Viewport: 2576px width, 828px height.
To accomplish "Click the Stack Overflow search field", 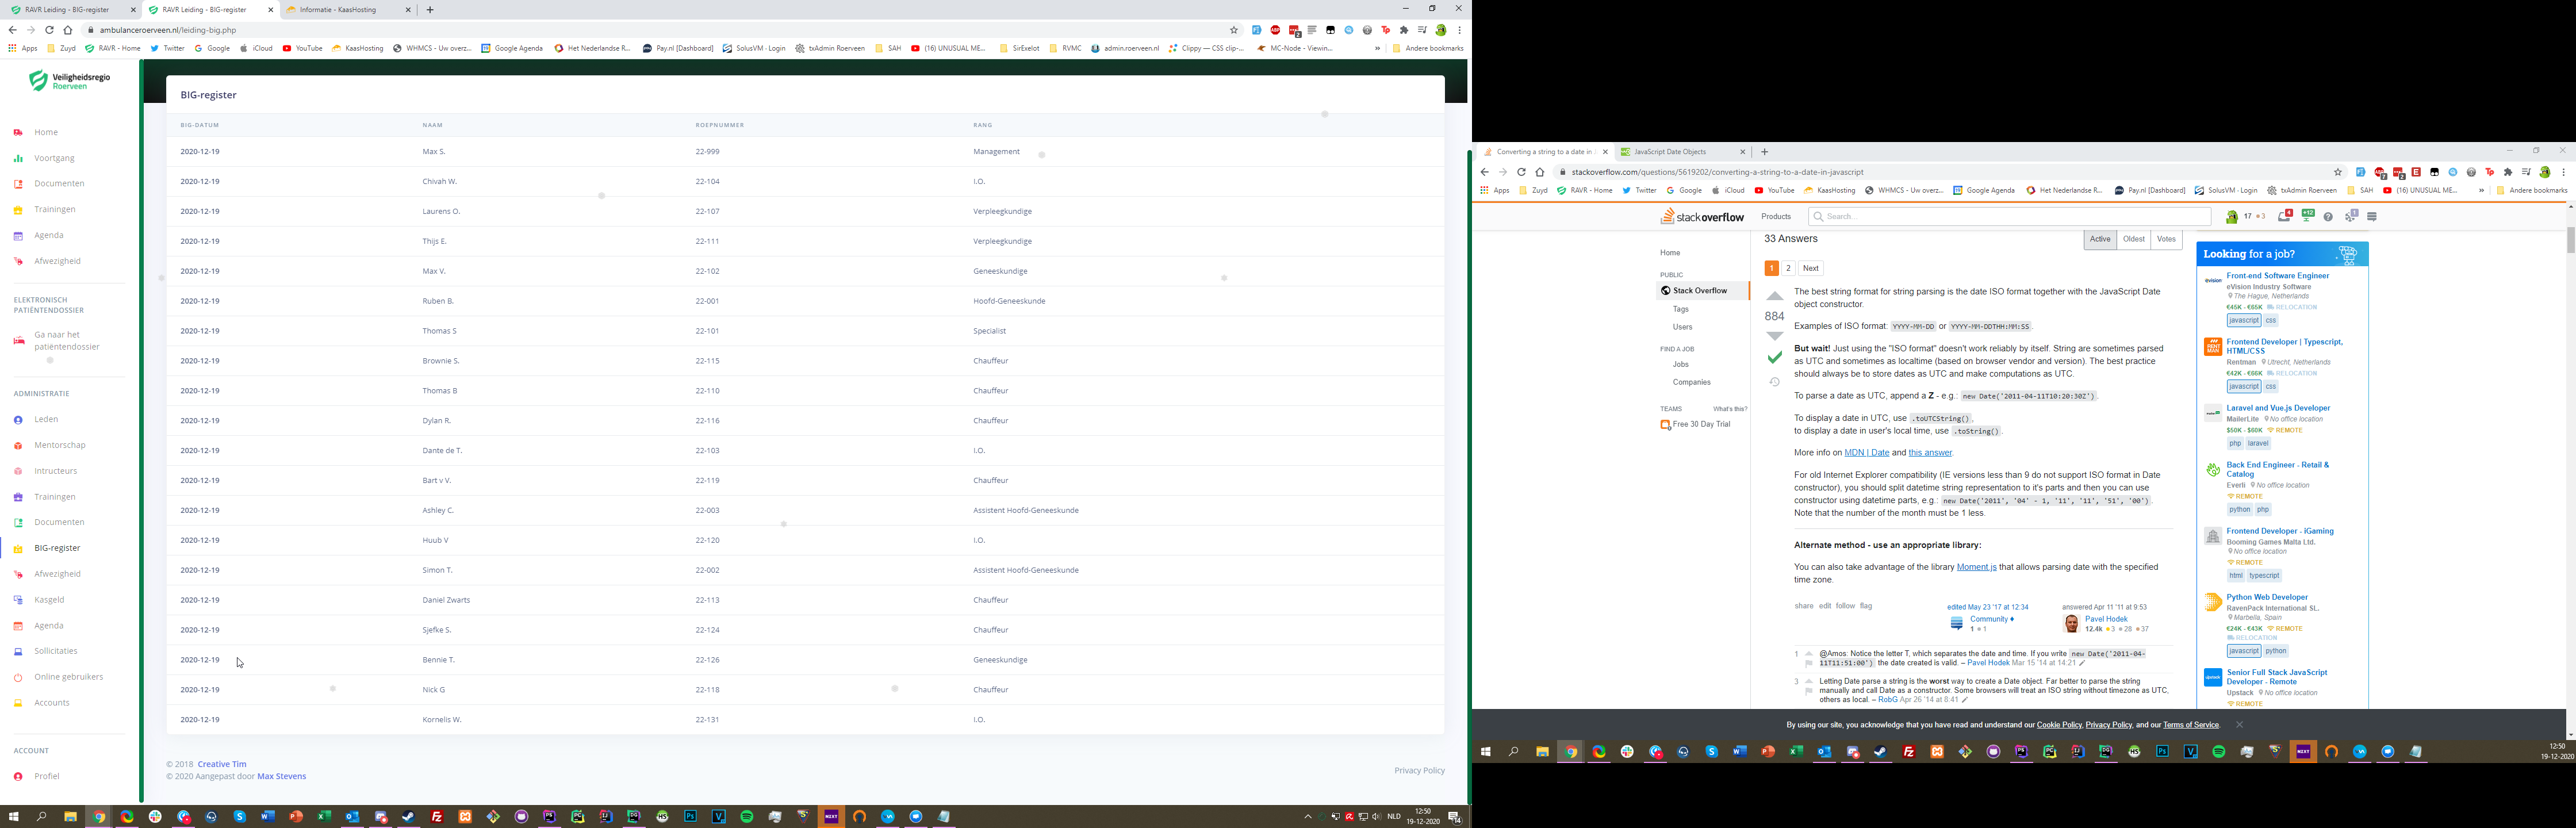I will [2010, 217].
